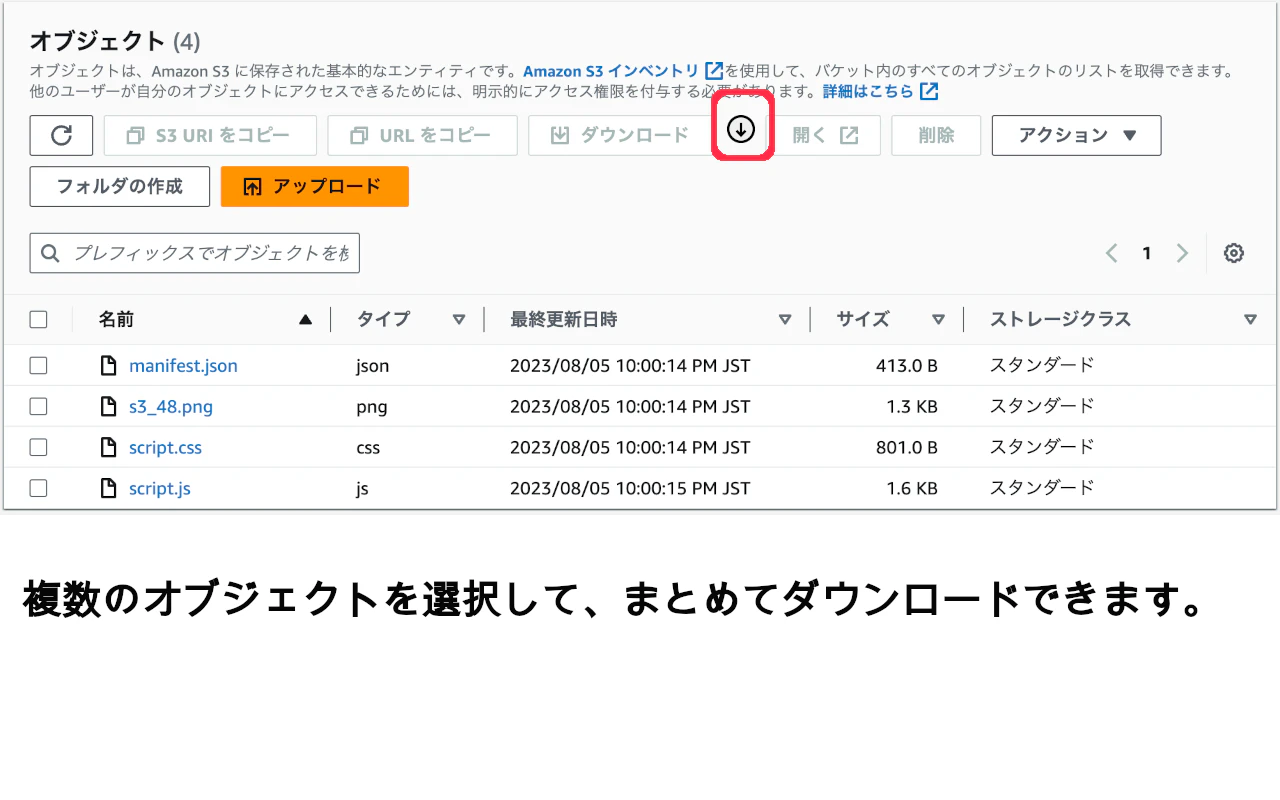Open the s3_48.png object link

[171, 407]
